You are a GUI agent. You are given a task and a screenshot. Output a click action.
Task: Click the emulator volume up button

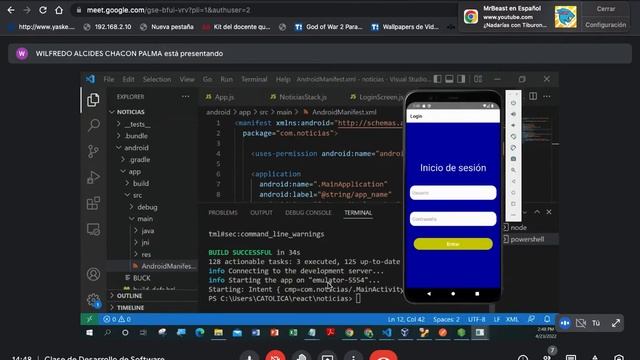[513, 114]
